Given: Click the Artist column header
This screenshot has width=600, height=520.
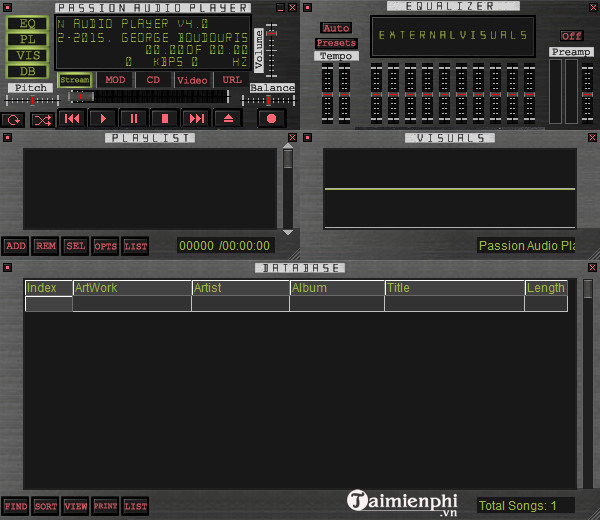Looking at the screenshot, I should coord(241,288).
